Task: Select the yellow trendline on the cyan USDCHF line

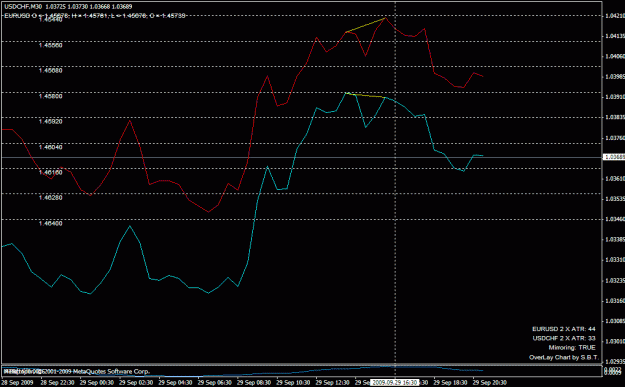Action: point(365,95)
